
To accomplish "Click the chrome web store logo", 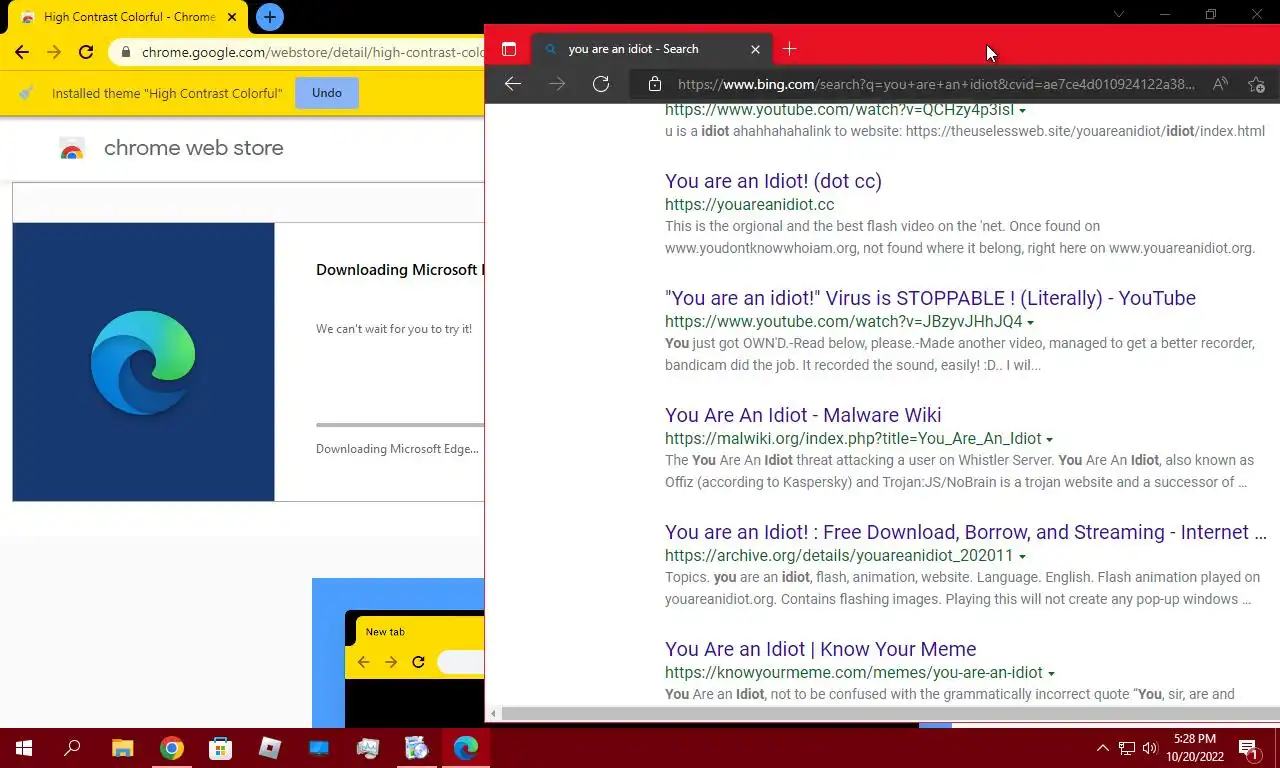I will [x=72, y=149].
